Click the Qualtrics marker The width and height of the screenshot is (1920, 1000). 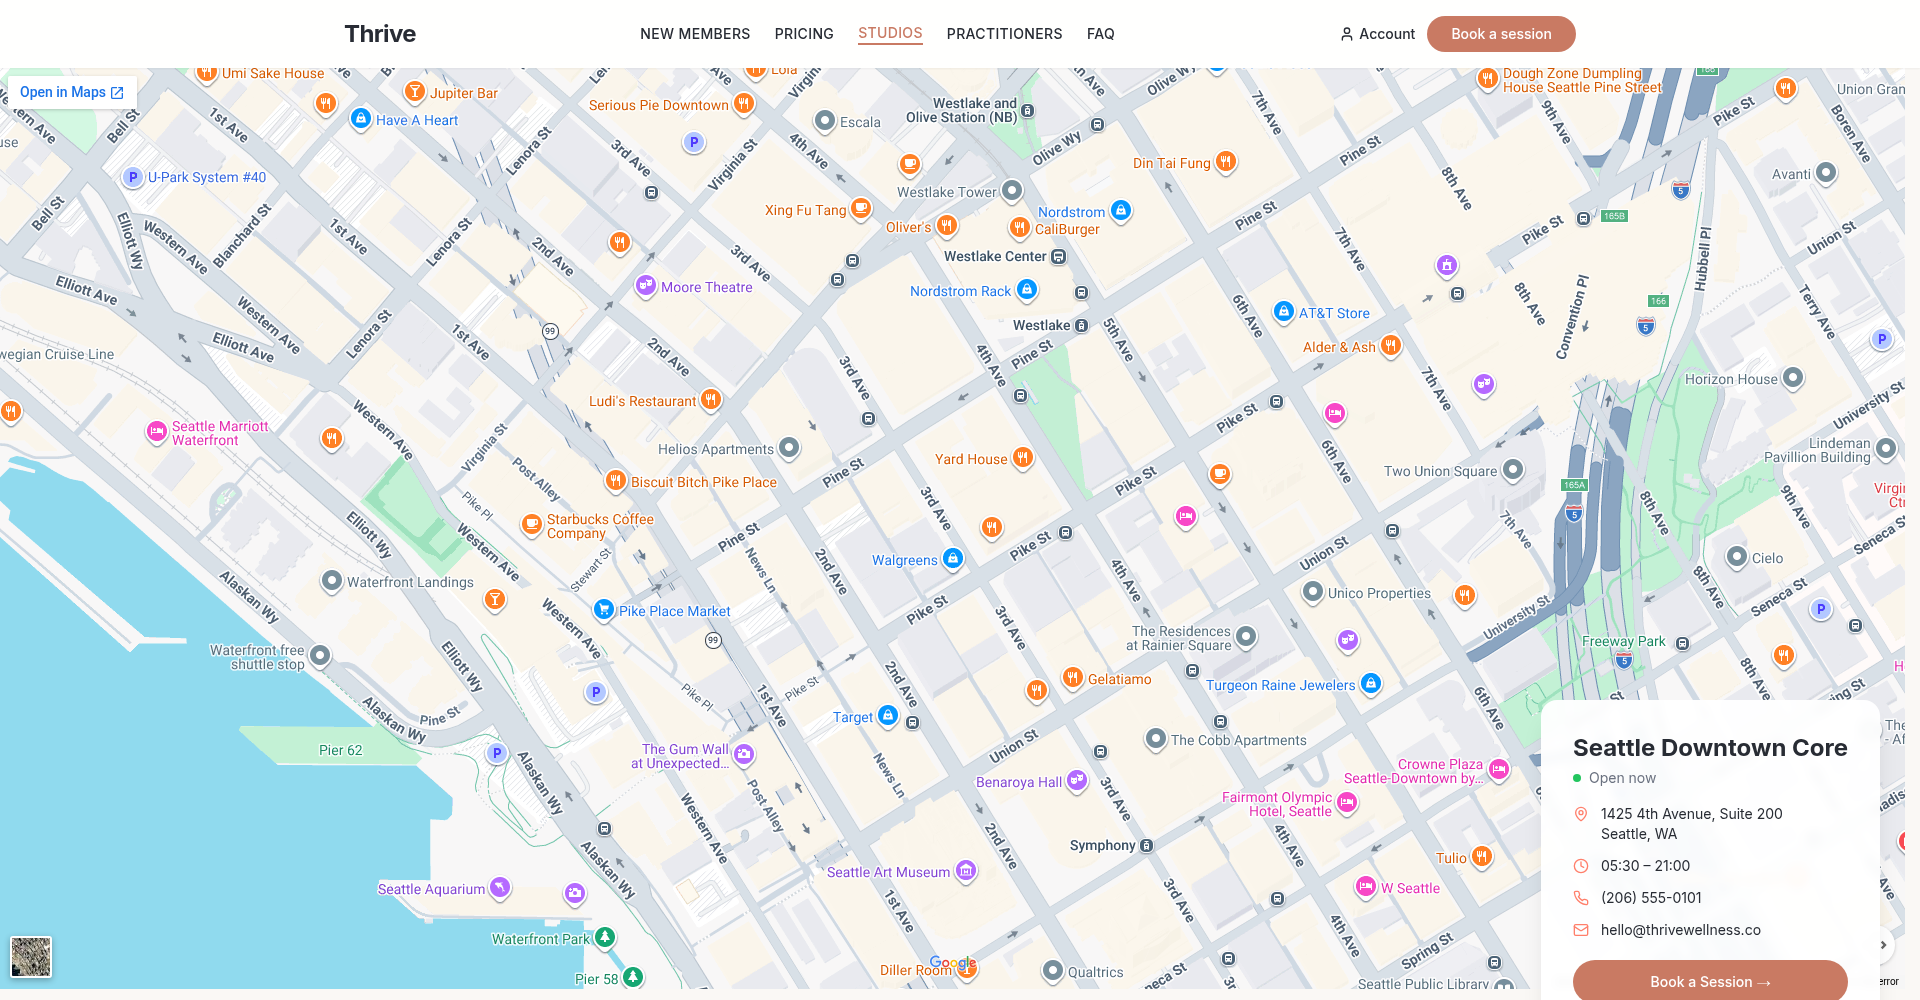pos(1053,970)
